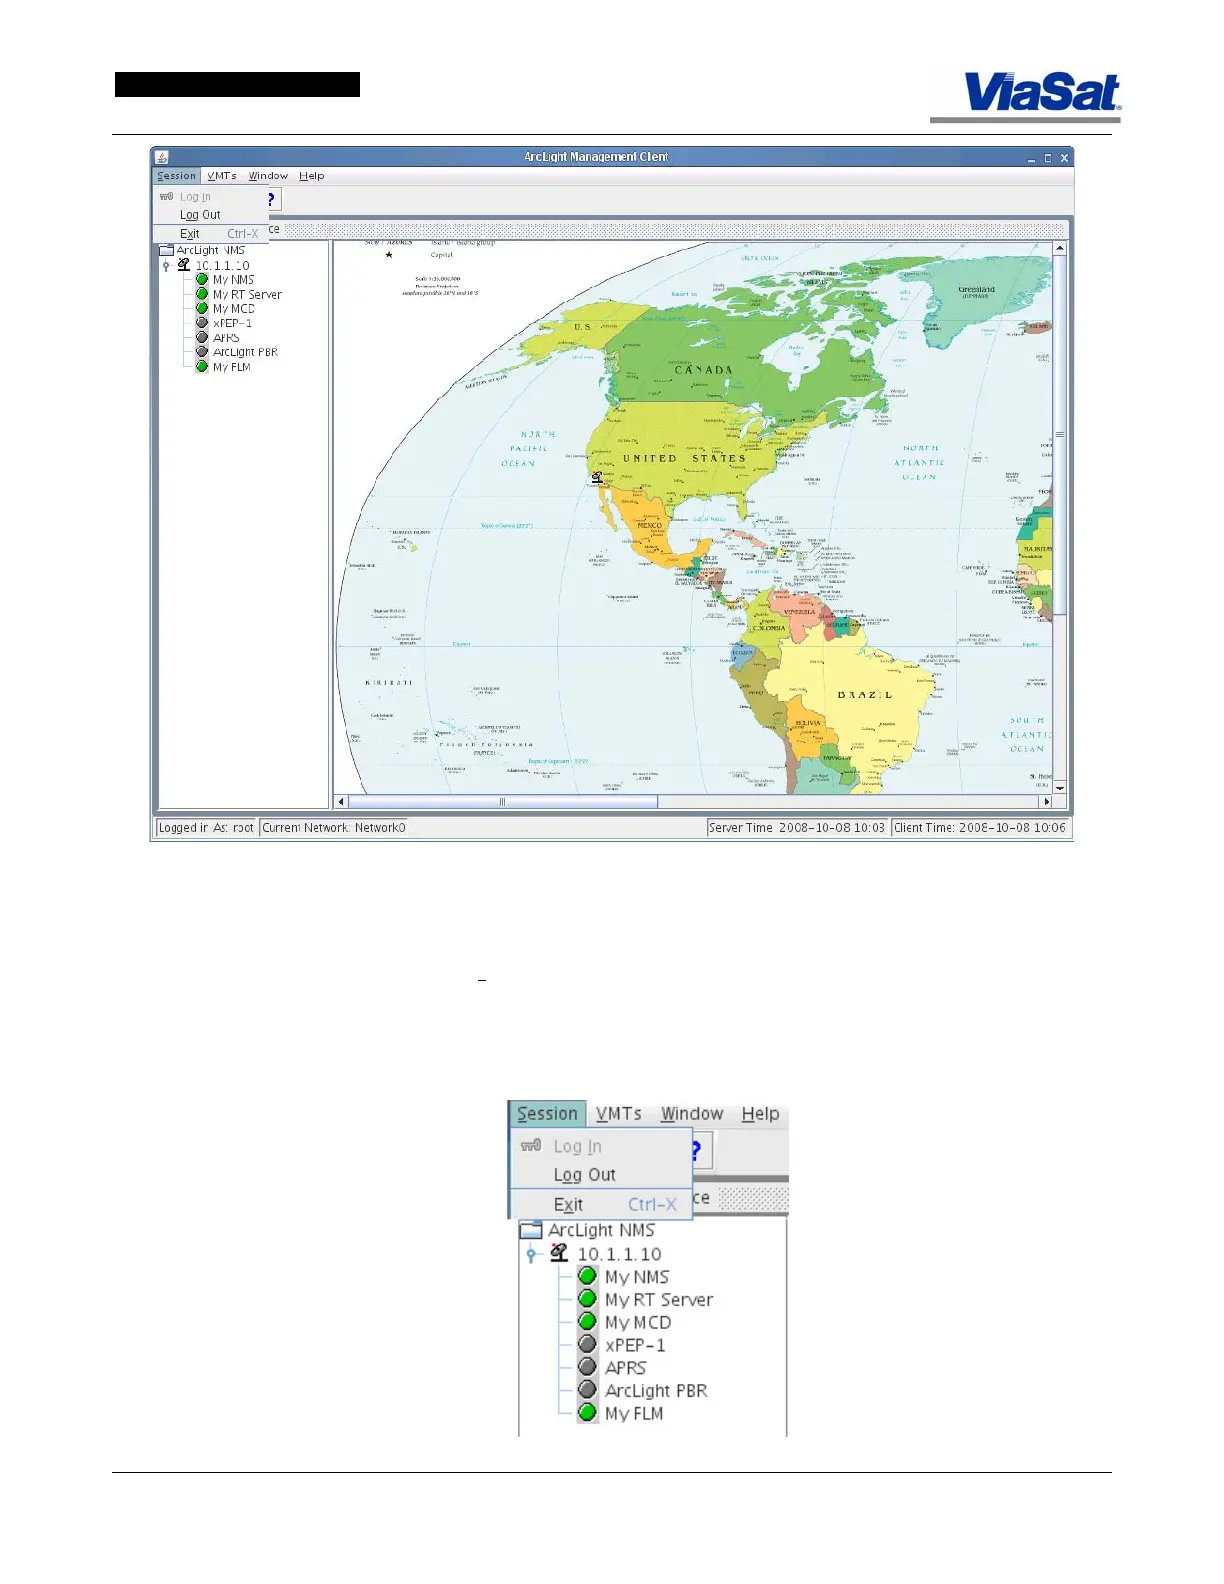This screenshot has width=1224, height=1584.
Task: Click the green My NMS status icon in the full client window
Action: tap(202, 280)
